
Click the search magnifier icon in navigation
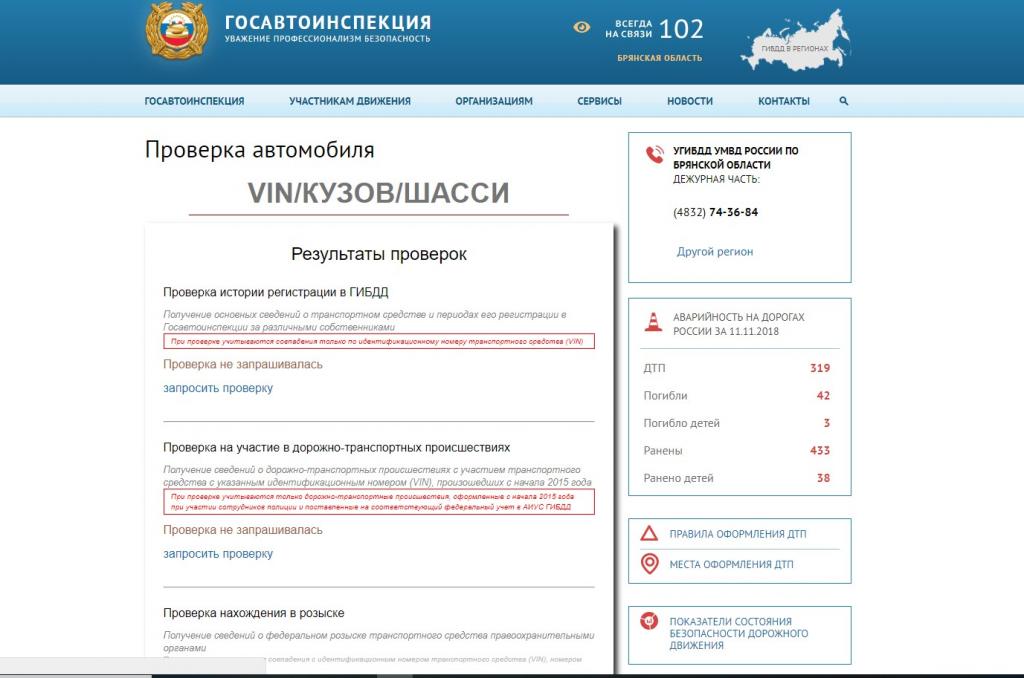[x=844, y=101]
